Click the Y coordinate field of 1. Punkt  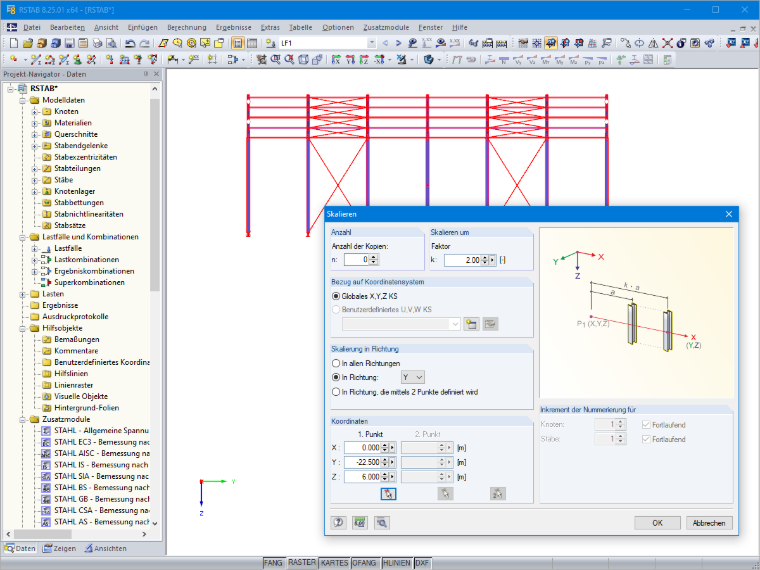coord(363,462)
